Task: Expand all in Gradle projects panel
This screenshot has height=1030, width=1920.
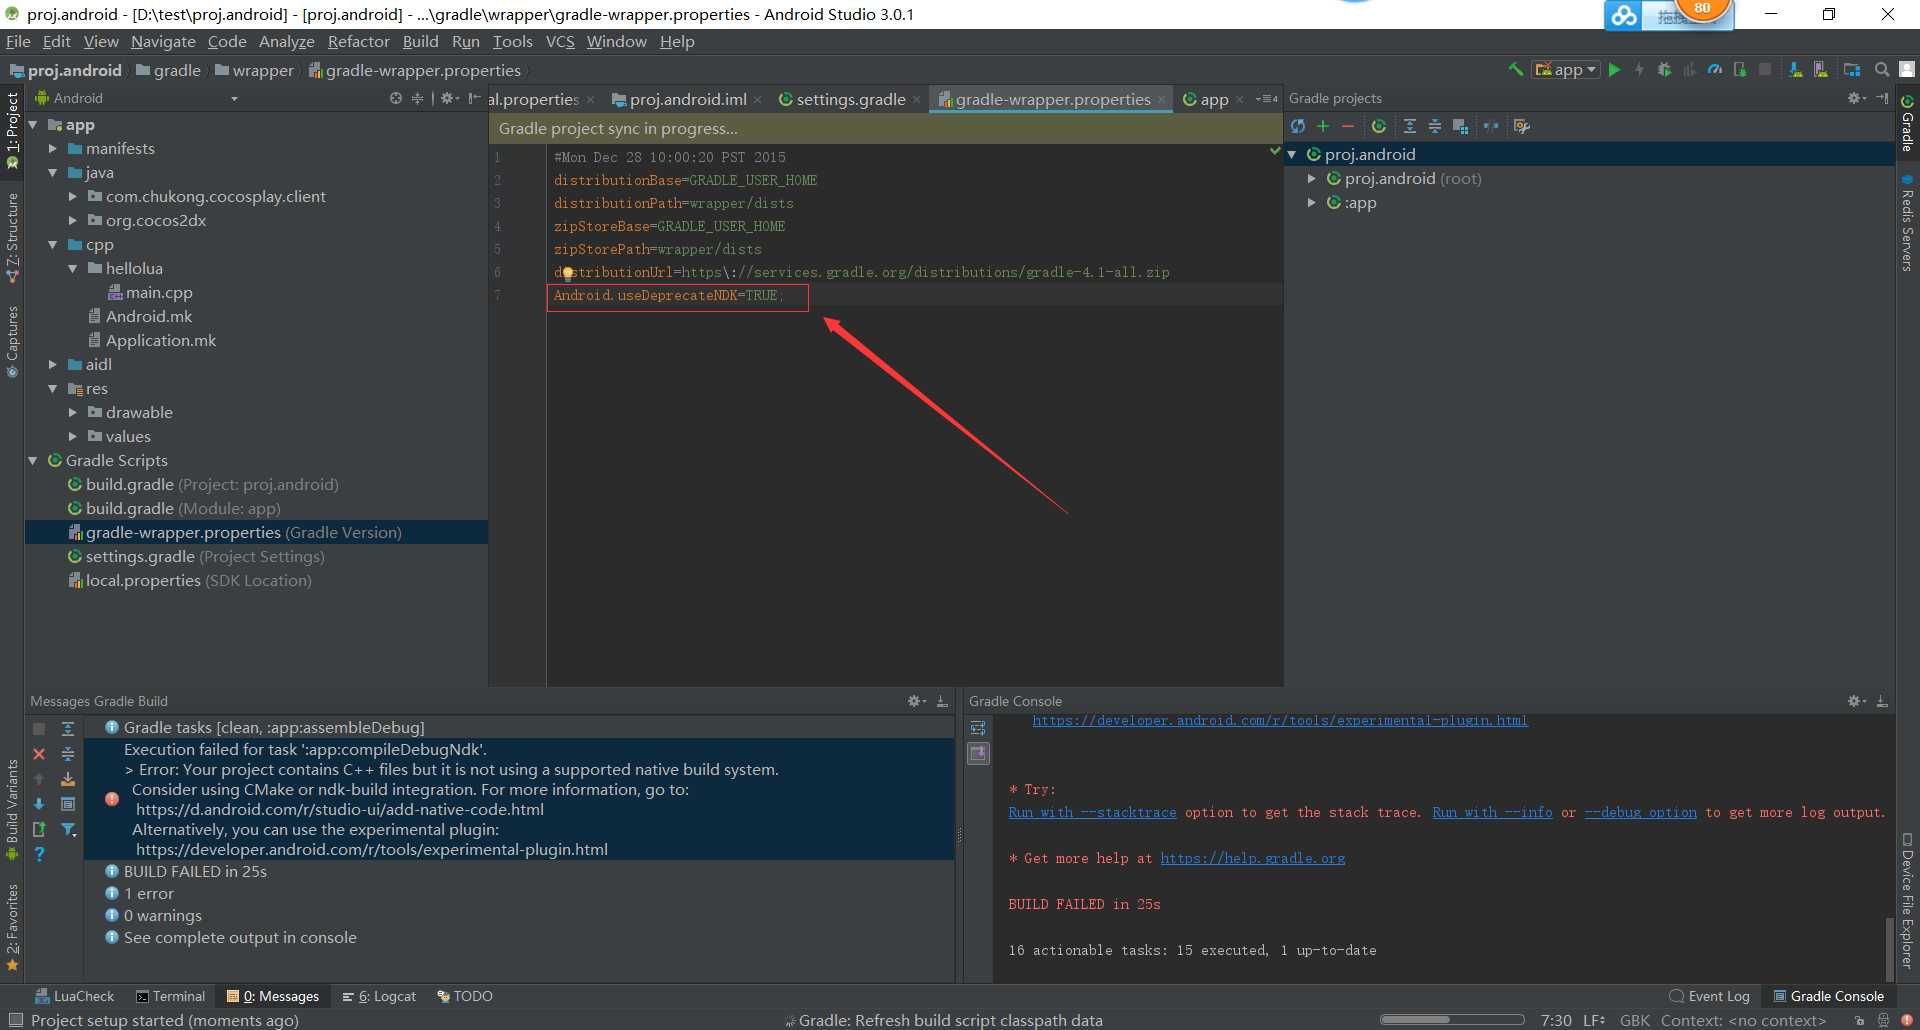Action: pyautogui.click(x=1410, y=126)
